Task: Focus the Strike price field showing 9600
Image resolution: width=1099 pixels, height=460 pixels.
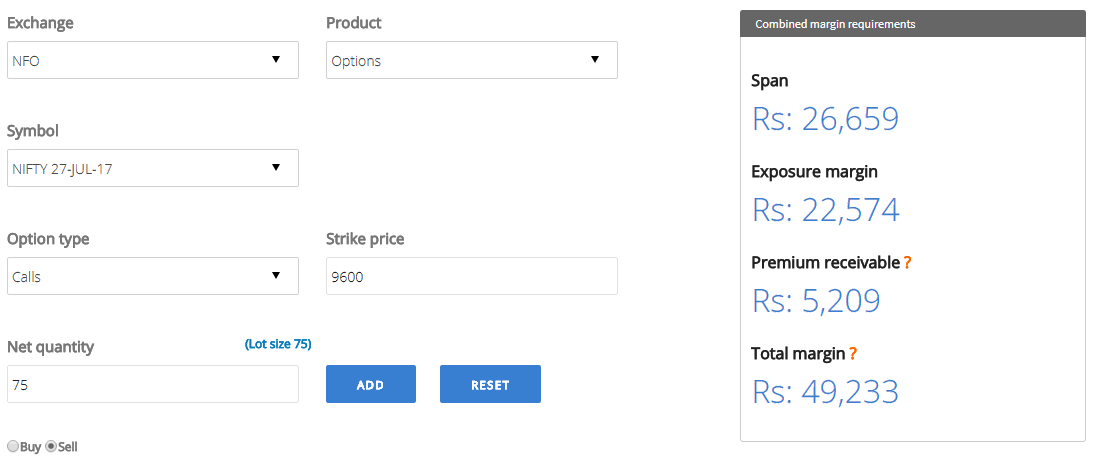Action: pos(472,276)
